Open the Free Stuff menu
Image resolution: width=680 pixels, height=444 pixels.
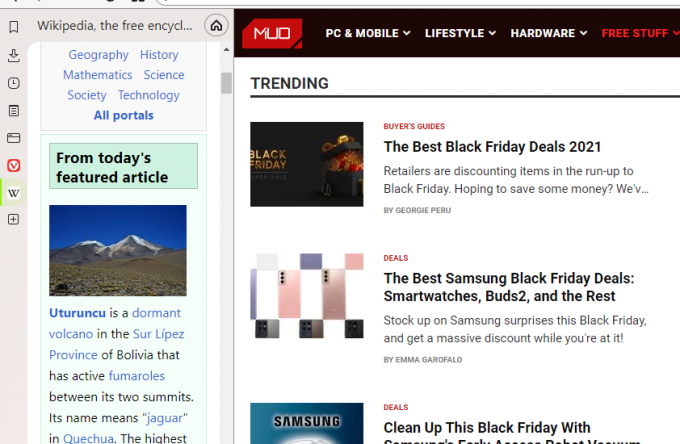tap(640, 33)
